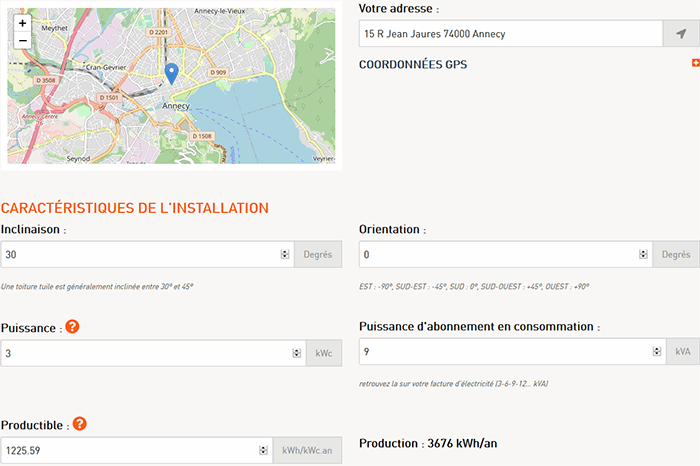
Task: Expand GPS coordinates with the plus icon
Action: coord(695,63)
